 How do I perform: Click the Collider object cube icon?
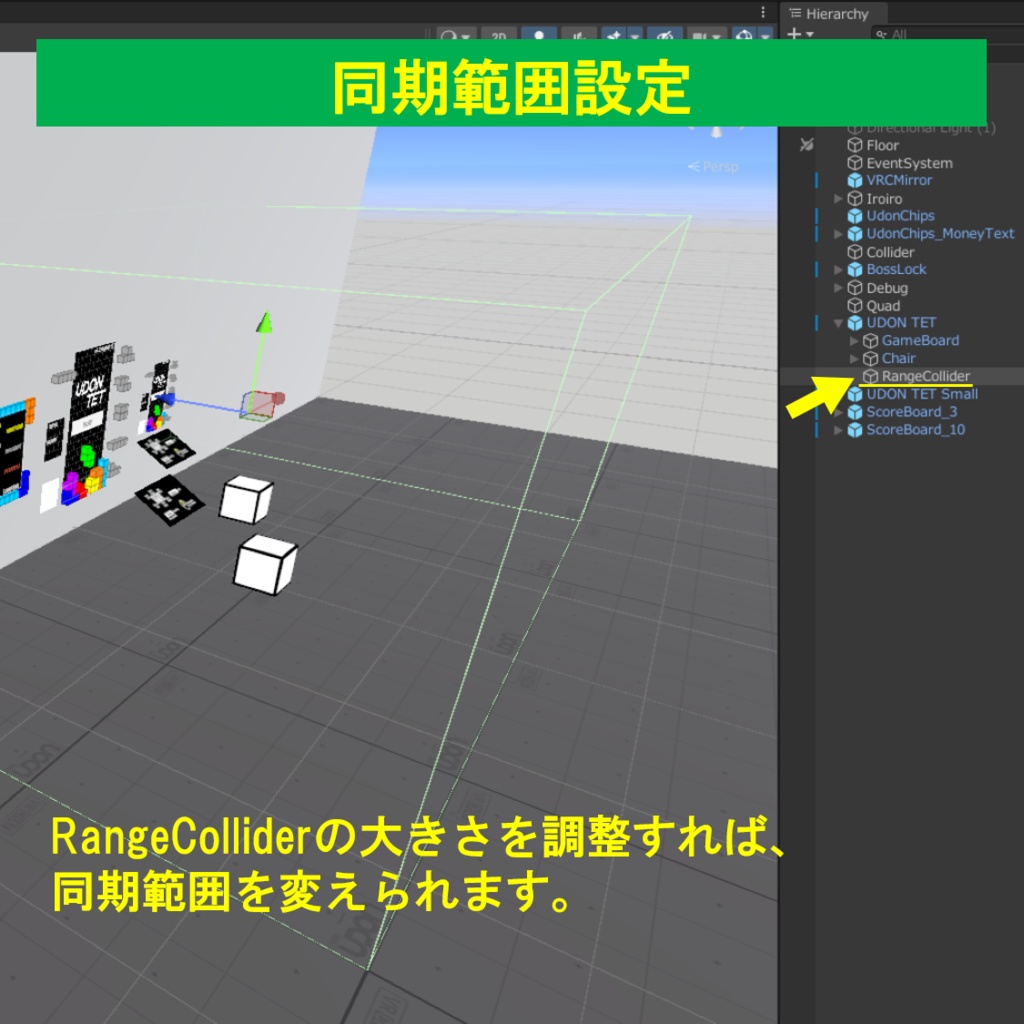[x=854, y=251]
